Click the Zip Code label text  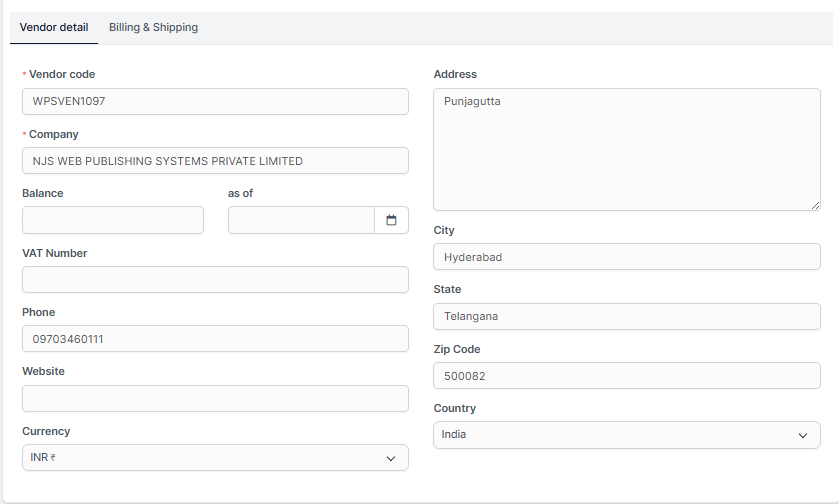coord(456,349)
